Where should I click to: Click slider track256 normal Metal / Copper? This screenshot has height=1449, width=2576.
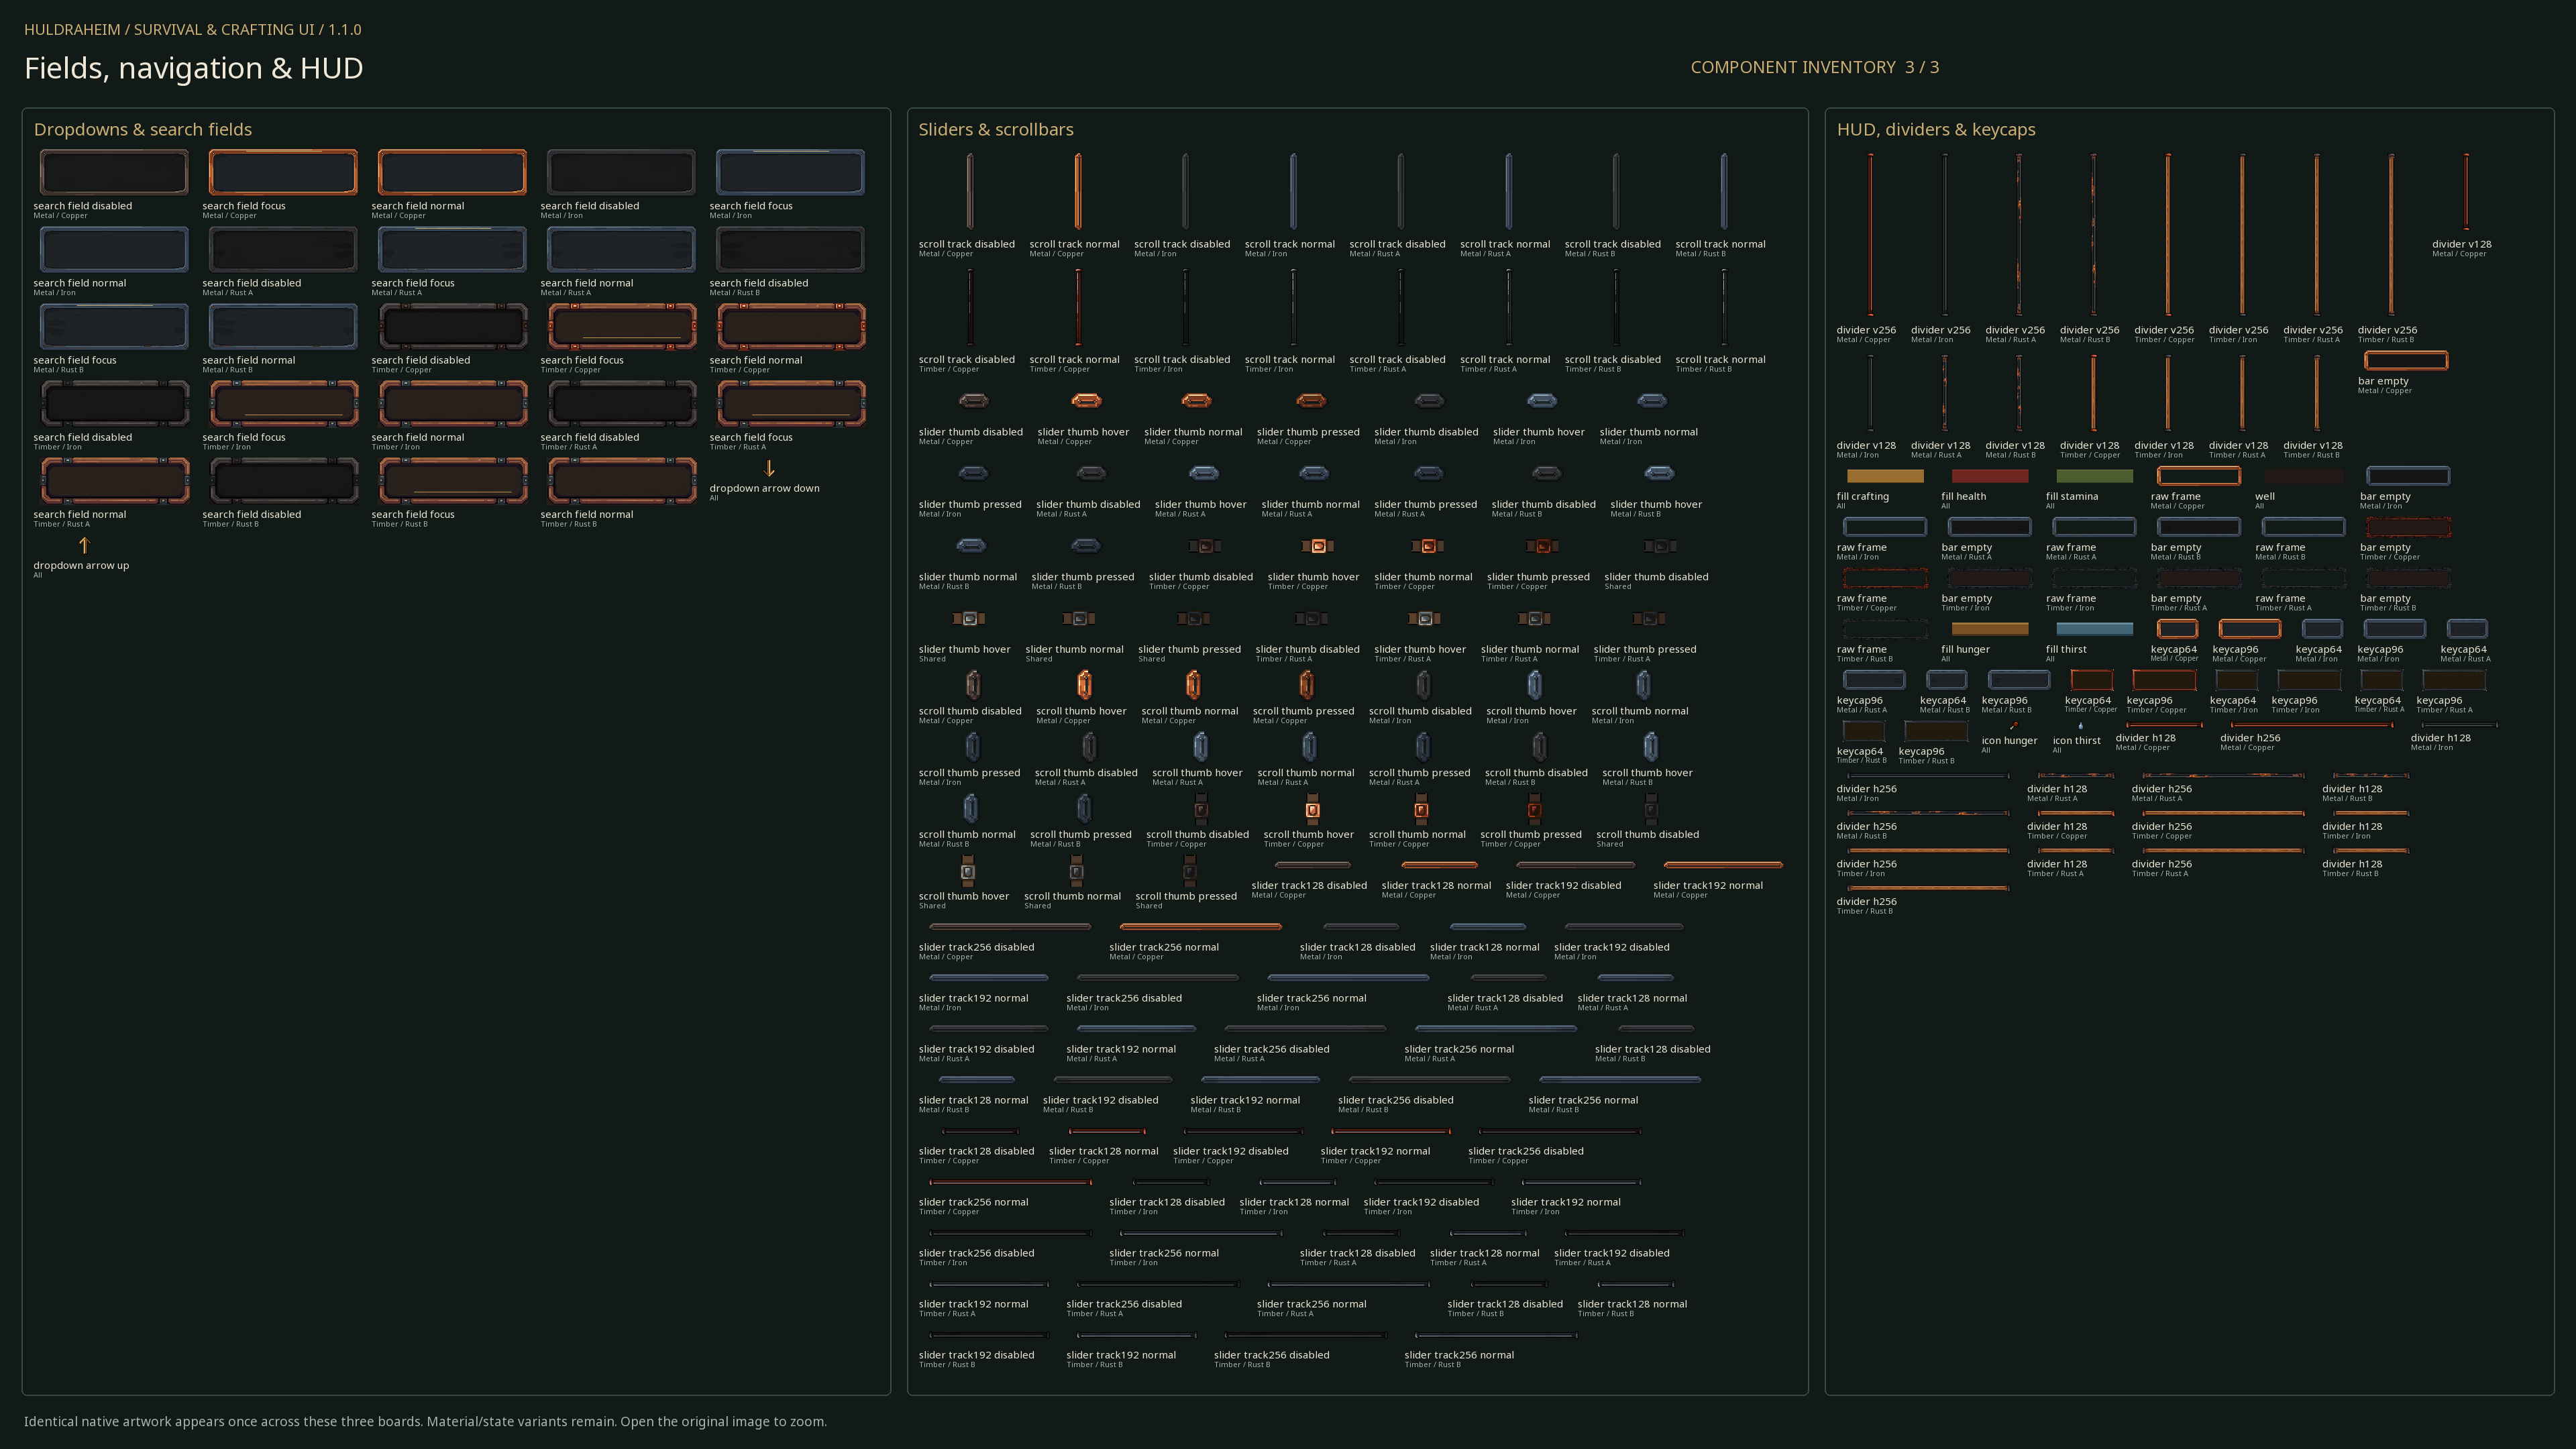click(1201, 927)
